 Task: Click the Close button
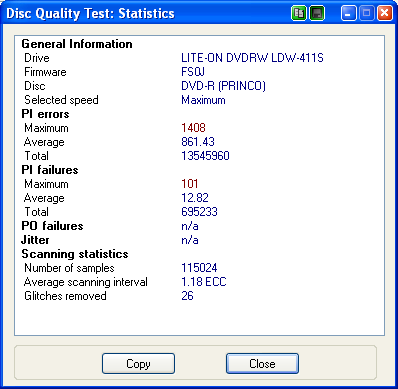pos(262,364)
